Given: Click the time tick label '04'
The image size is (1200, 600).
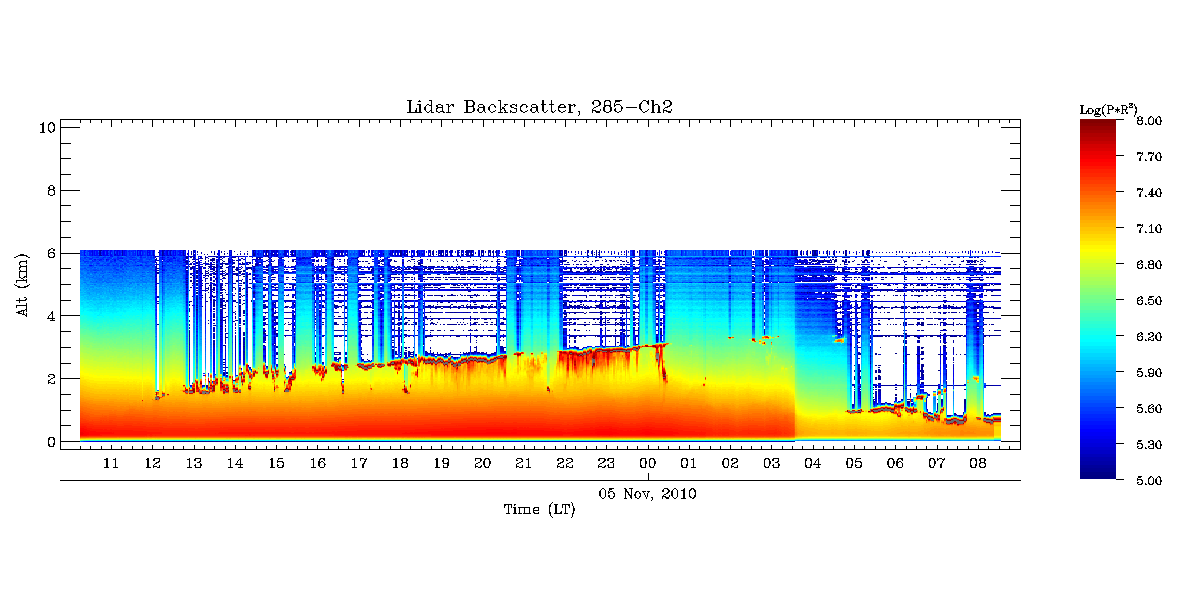Looking at the screenshot, I should pos(813,464).
